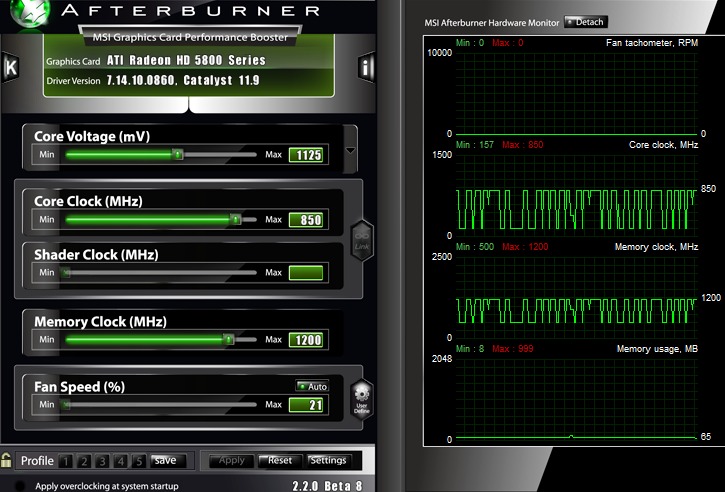This screenshot has height=492, width=725.
Task: Toggle Auto fan speed
Action: pyautogui.click(x=312, y=386)
